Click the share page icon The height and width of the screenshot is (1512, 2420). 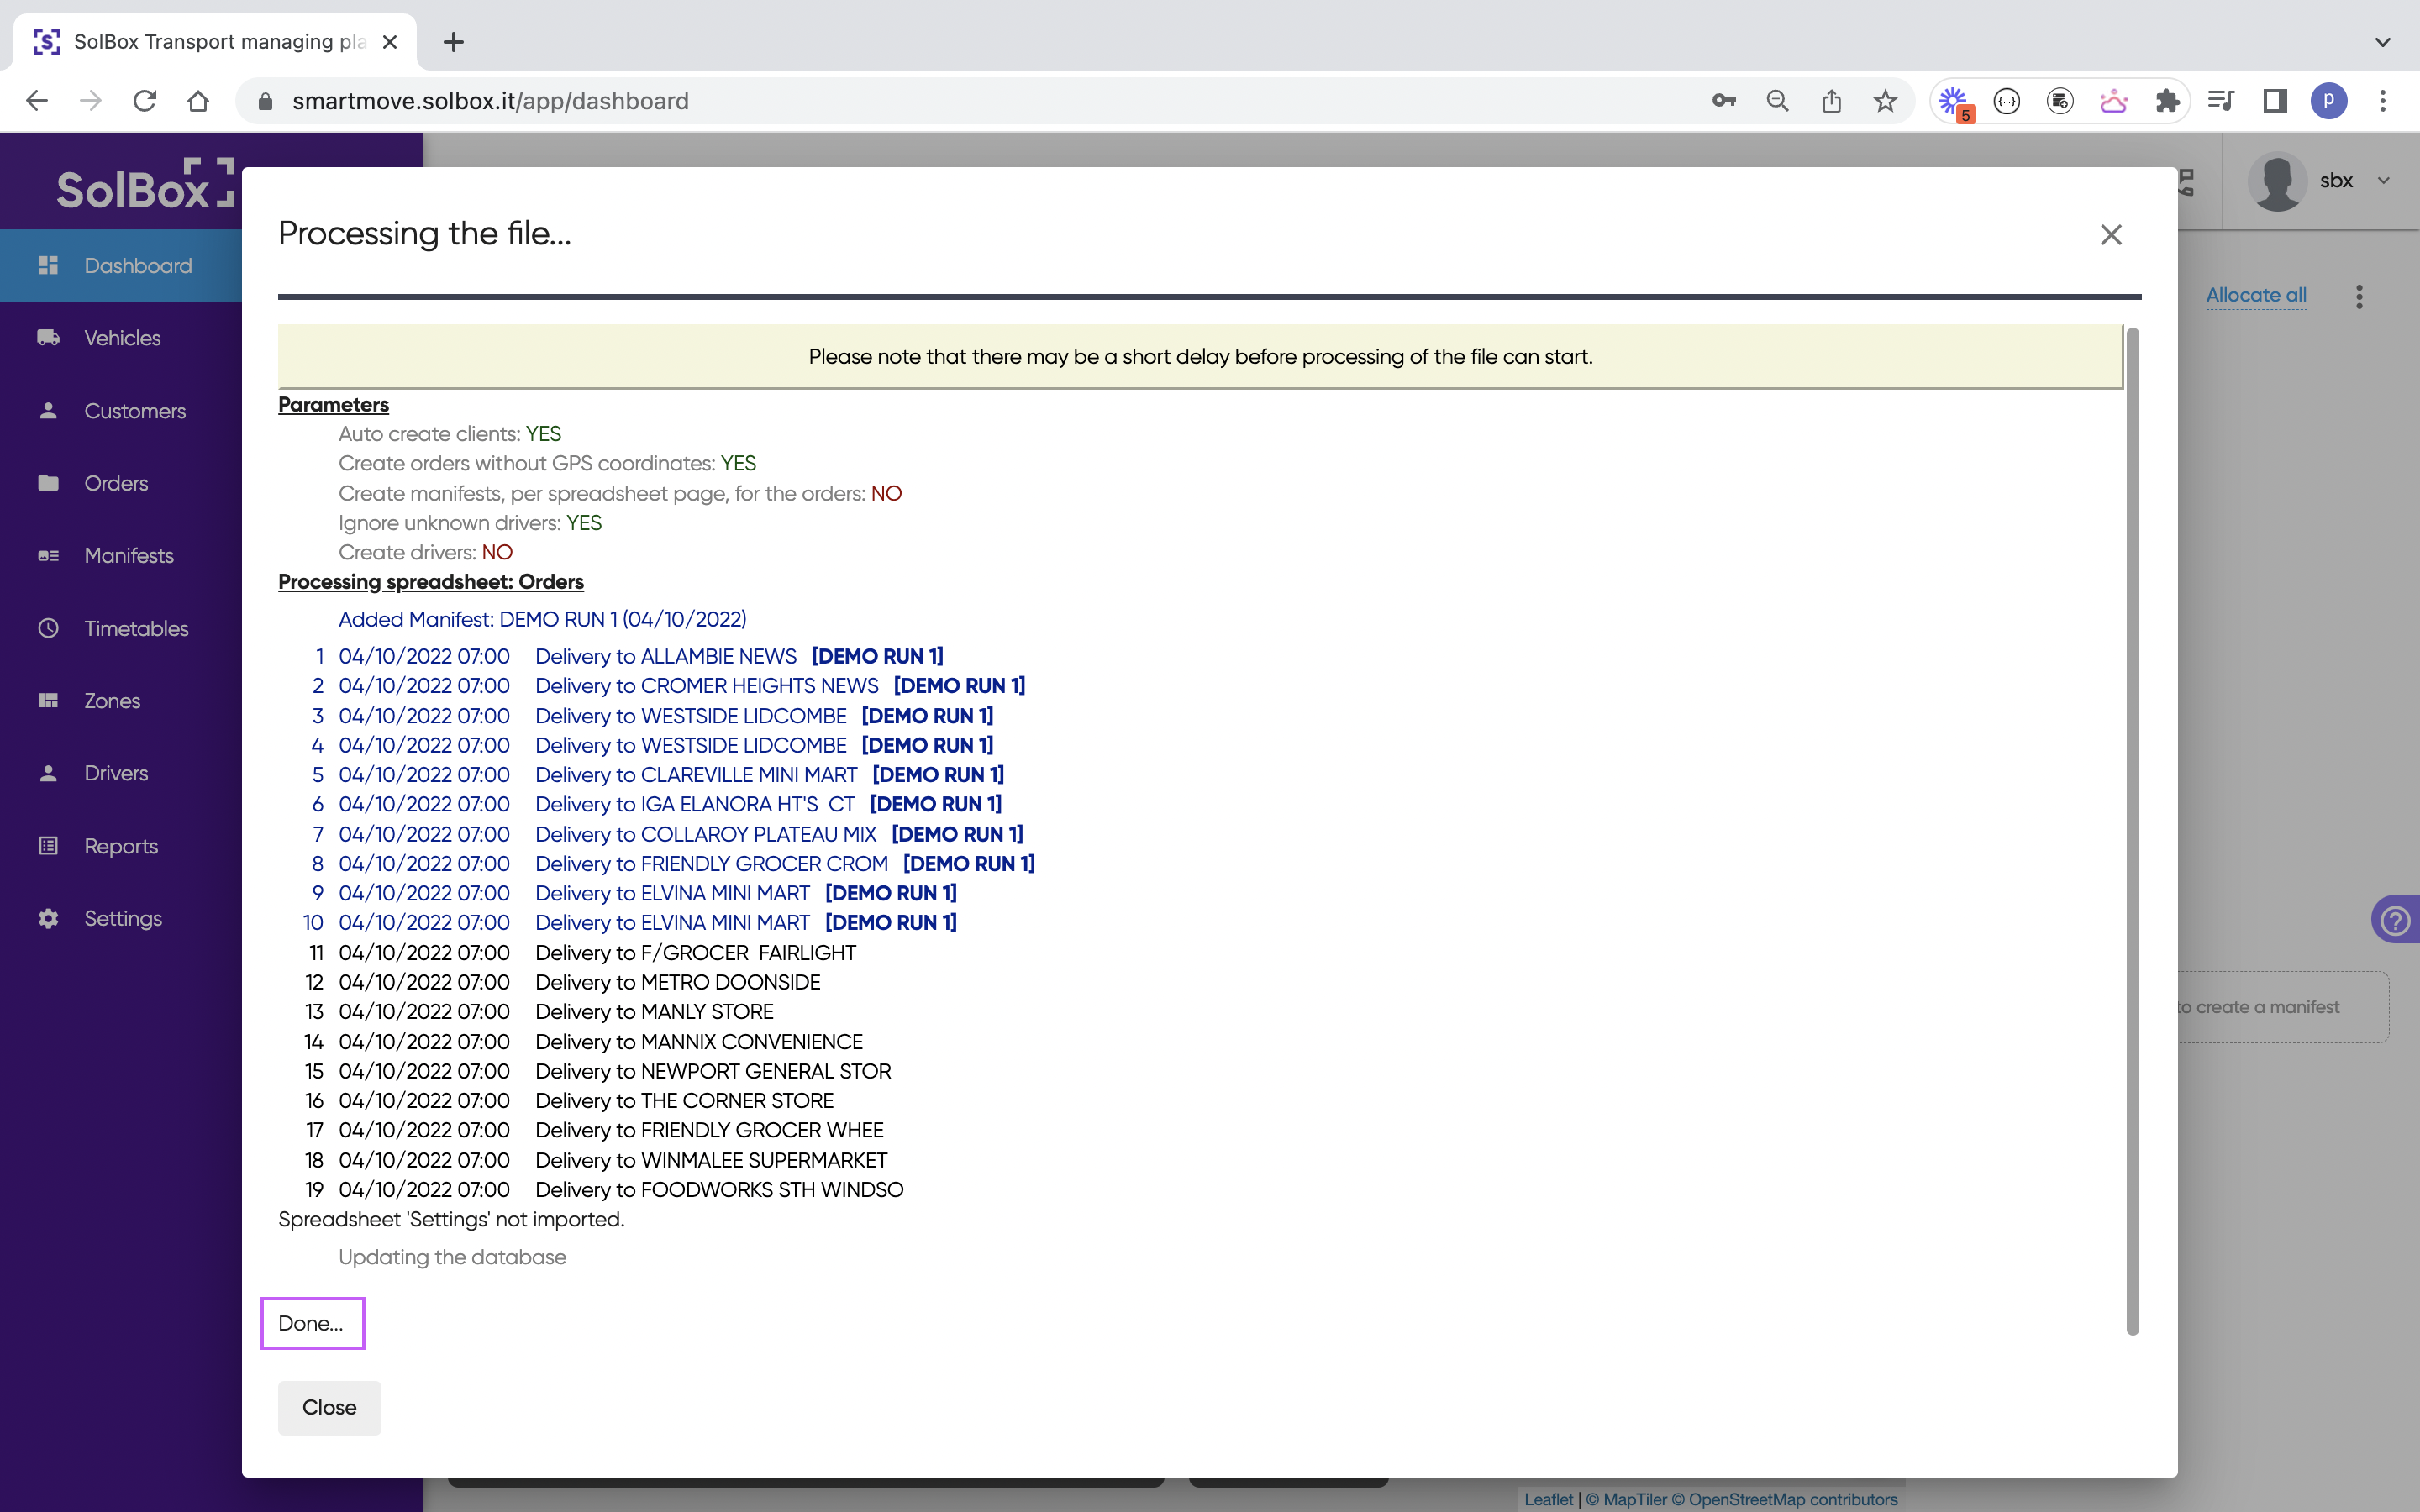(x=1831, y=101)
